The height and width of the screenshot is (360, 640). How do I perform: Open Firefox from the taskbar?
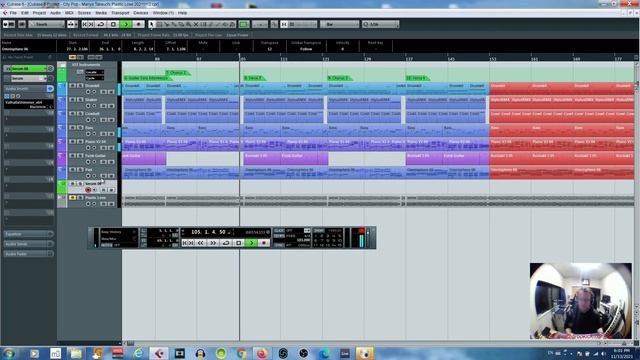click(x=262, y=353)
